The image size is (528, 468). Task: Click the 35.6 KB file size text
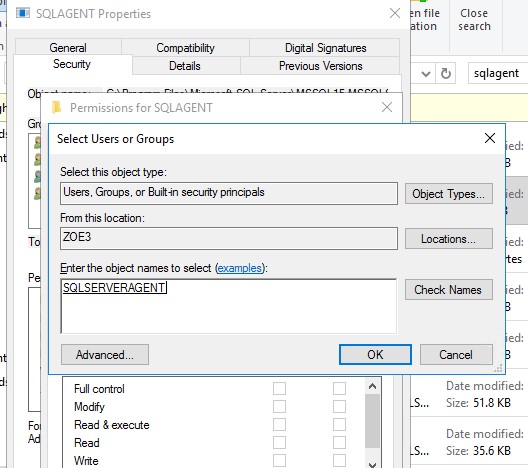point(492,450)
